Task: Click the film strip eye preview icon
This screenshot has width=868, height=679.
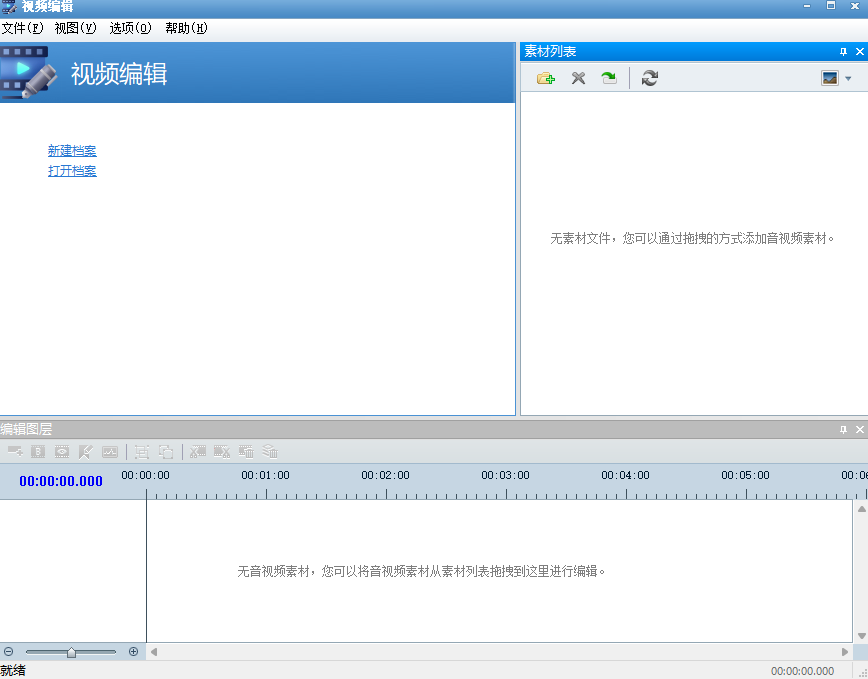Action: click(x=62, y=452)
